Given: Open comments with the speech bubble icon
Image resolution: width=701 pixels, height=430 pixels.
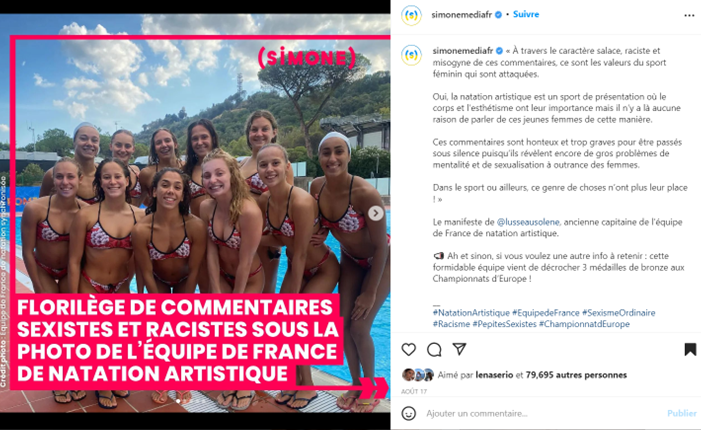Looking at the screenshot, I should pyautogui.click(x=434, y=350).
